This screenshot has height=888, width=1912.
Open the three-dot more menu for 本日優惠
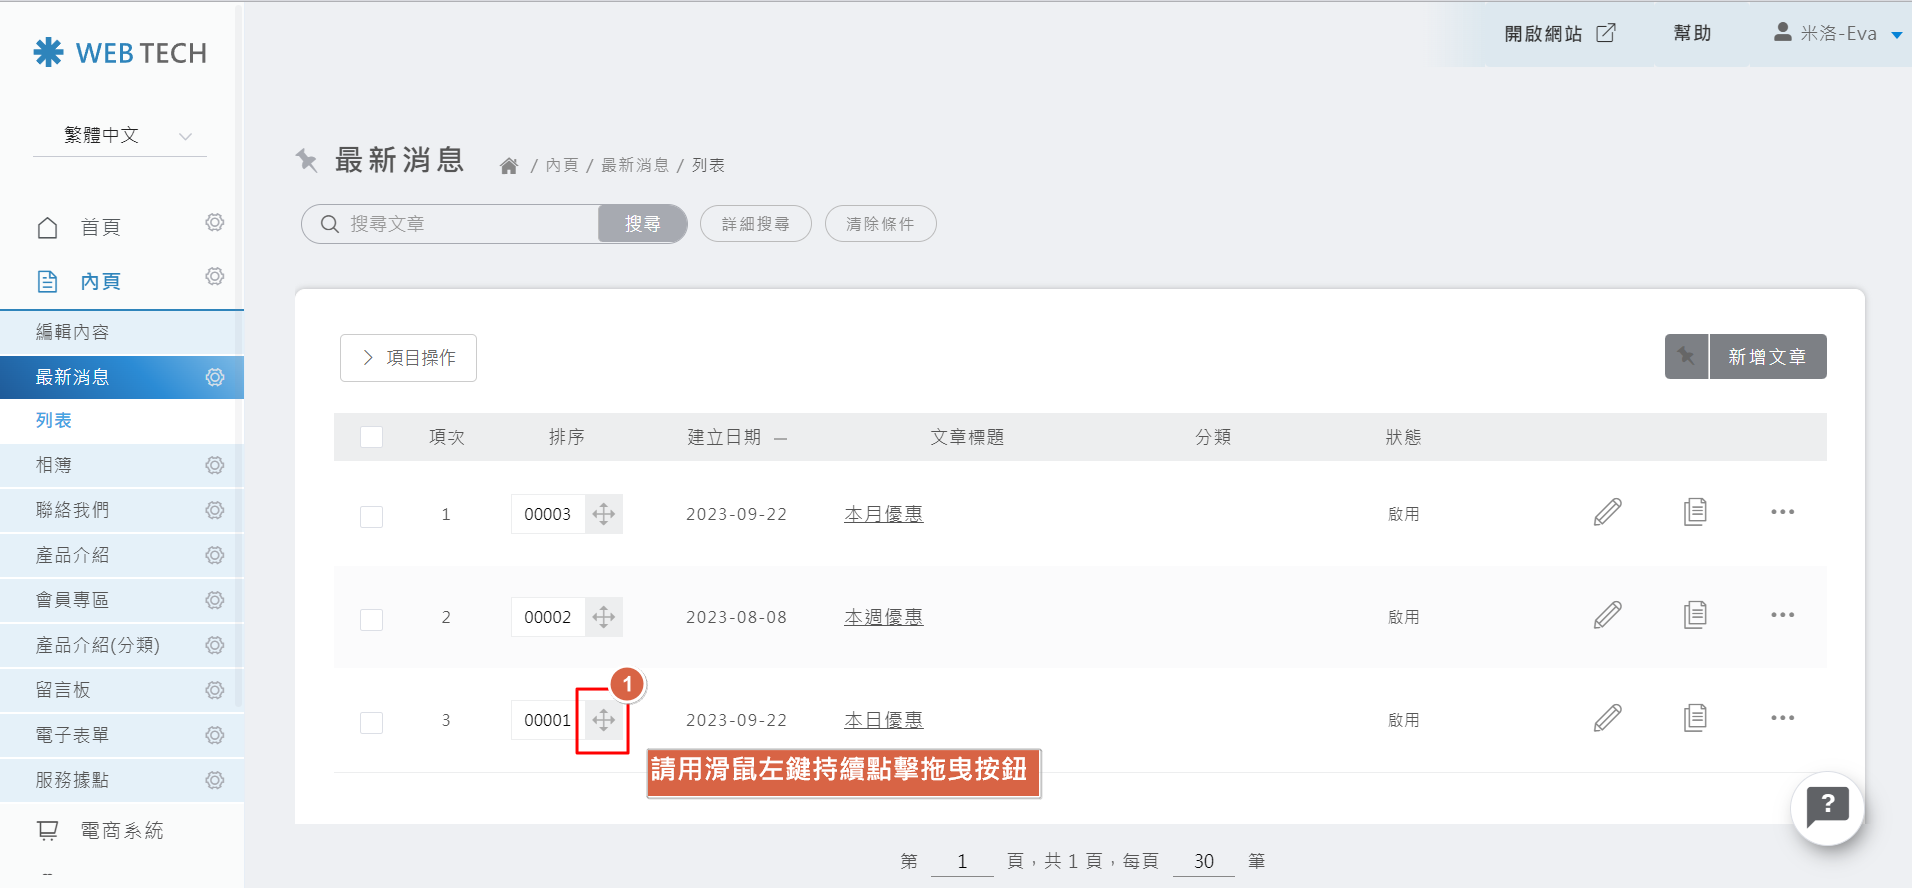click(x=1782, y=718)
